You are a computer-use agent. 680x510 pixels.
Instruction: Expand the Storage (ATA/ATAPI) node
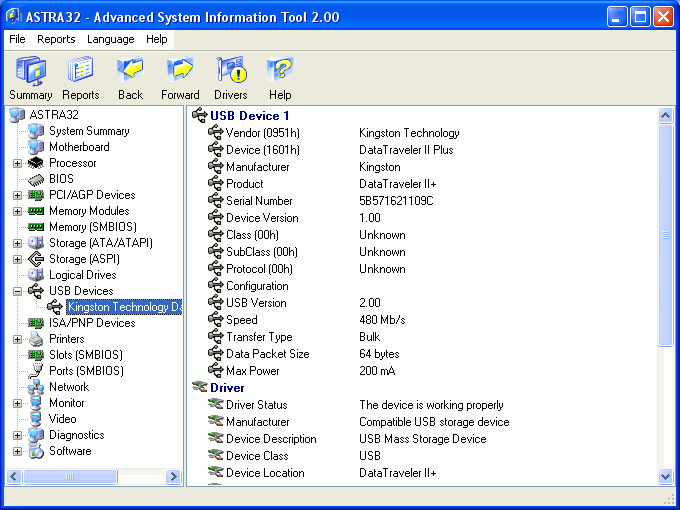tap(17, 243)
